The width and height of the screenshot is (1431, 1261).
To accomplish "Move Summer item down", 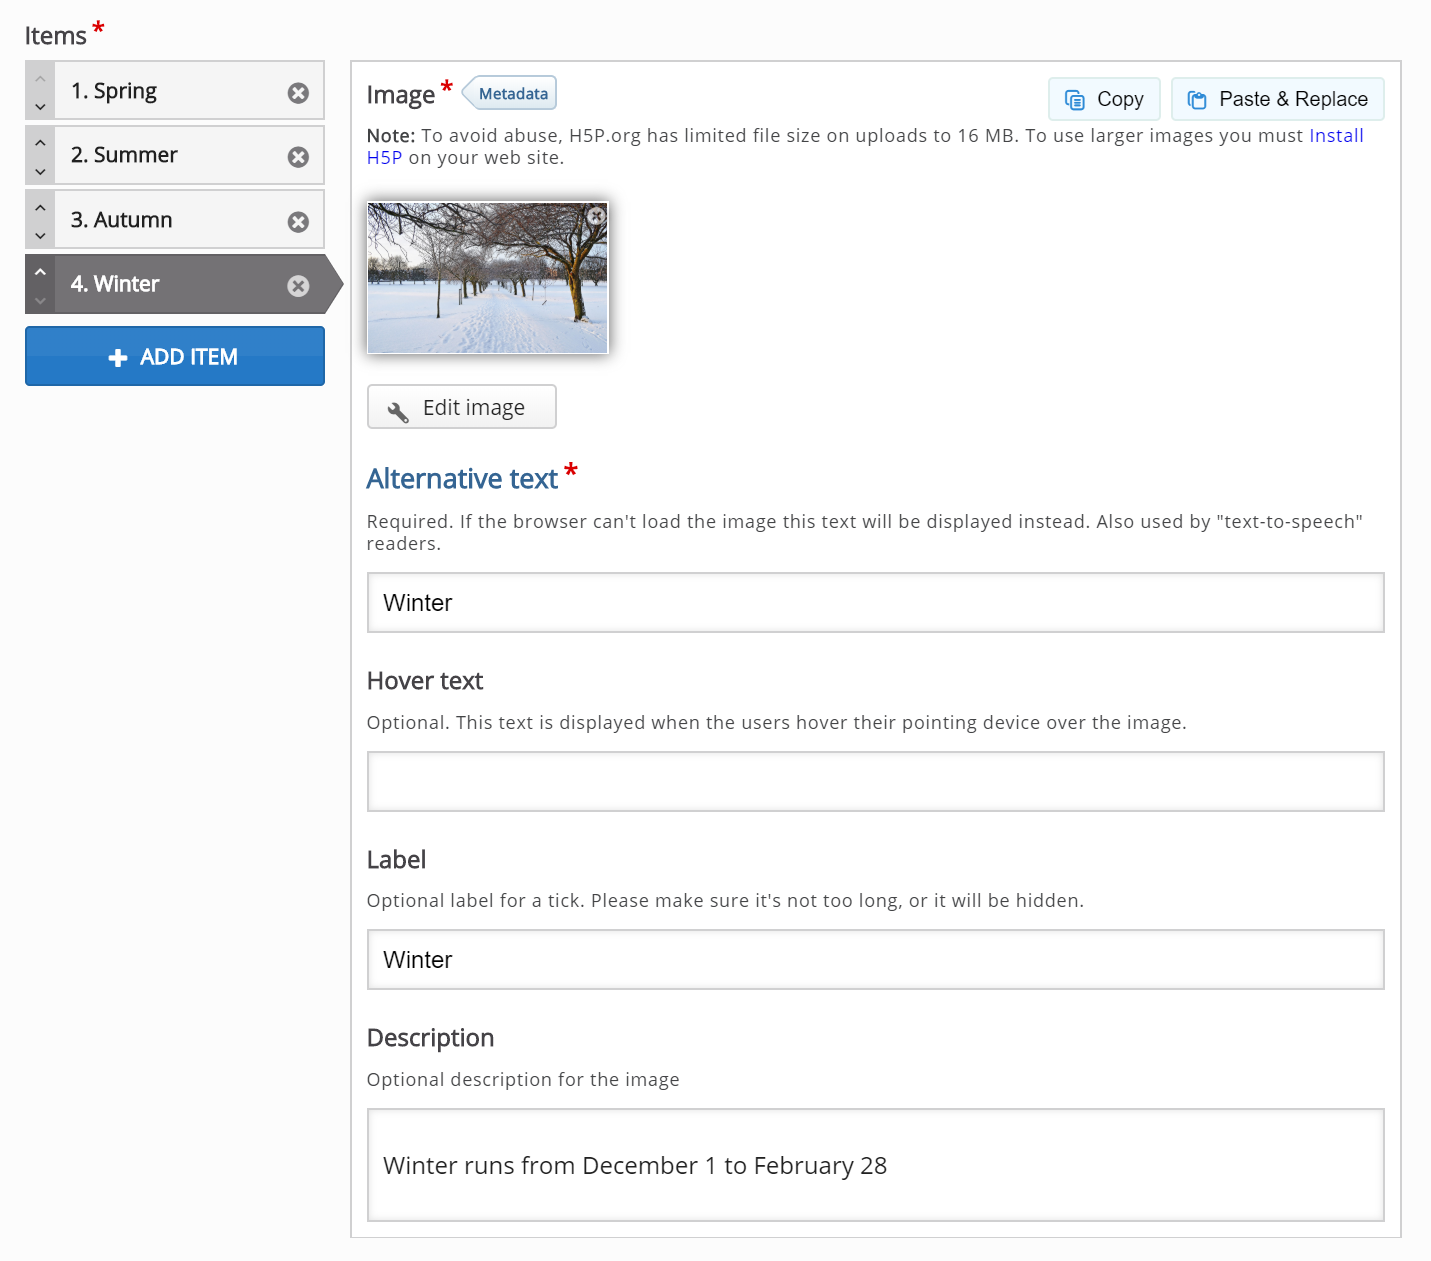I will tap(40, 171).
